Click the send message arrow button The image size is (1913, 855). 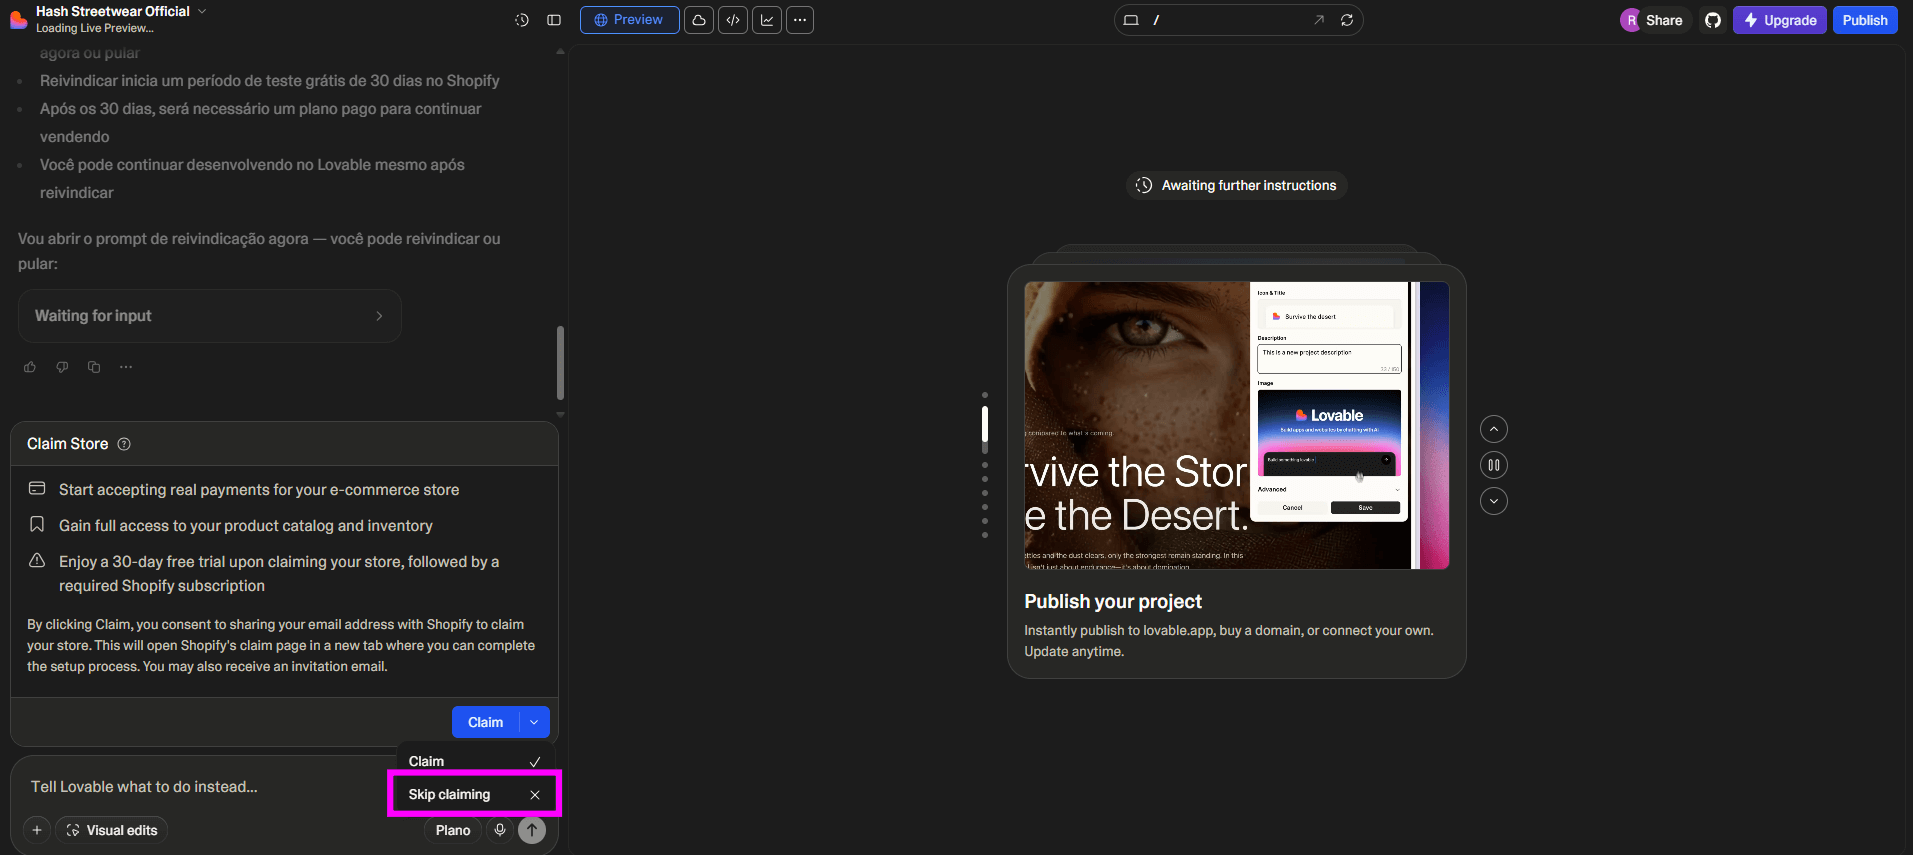pyautogui.click(x=532, y=830)
